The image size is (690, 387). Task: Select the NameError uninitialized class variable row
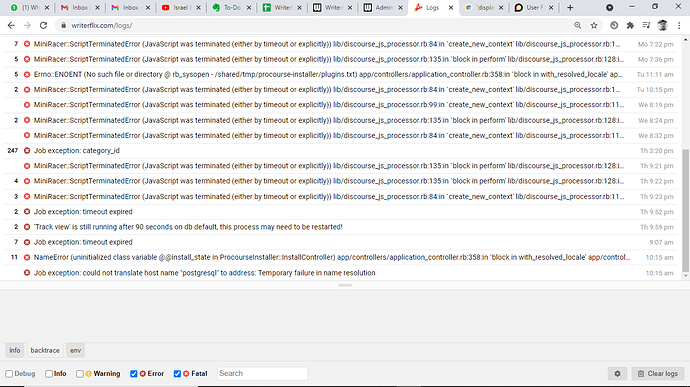(x=340, y=257)
